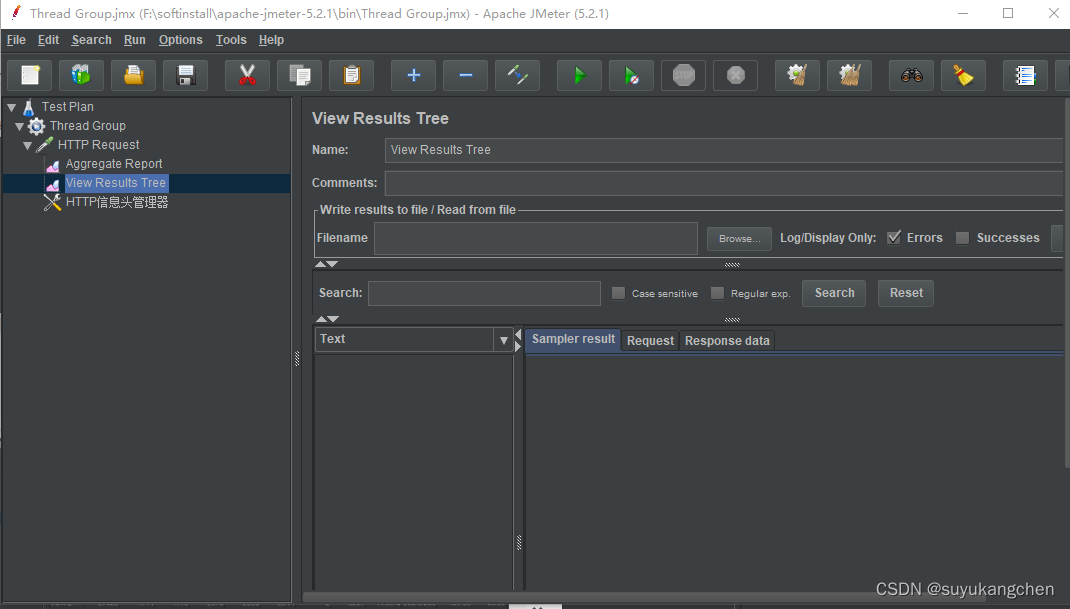The image size is (1070, 609).
Task: Click the Comments input field
Action: [x=724, y=183]
